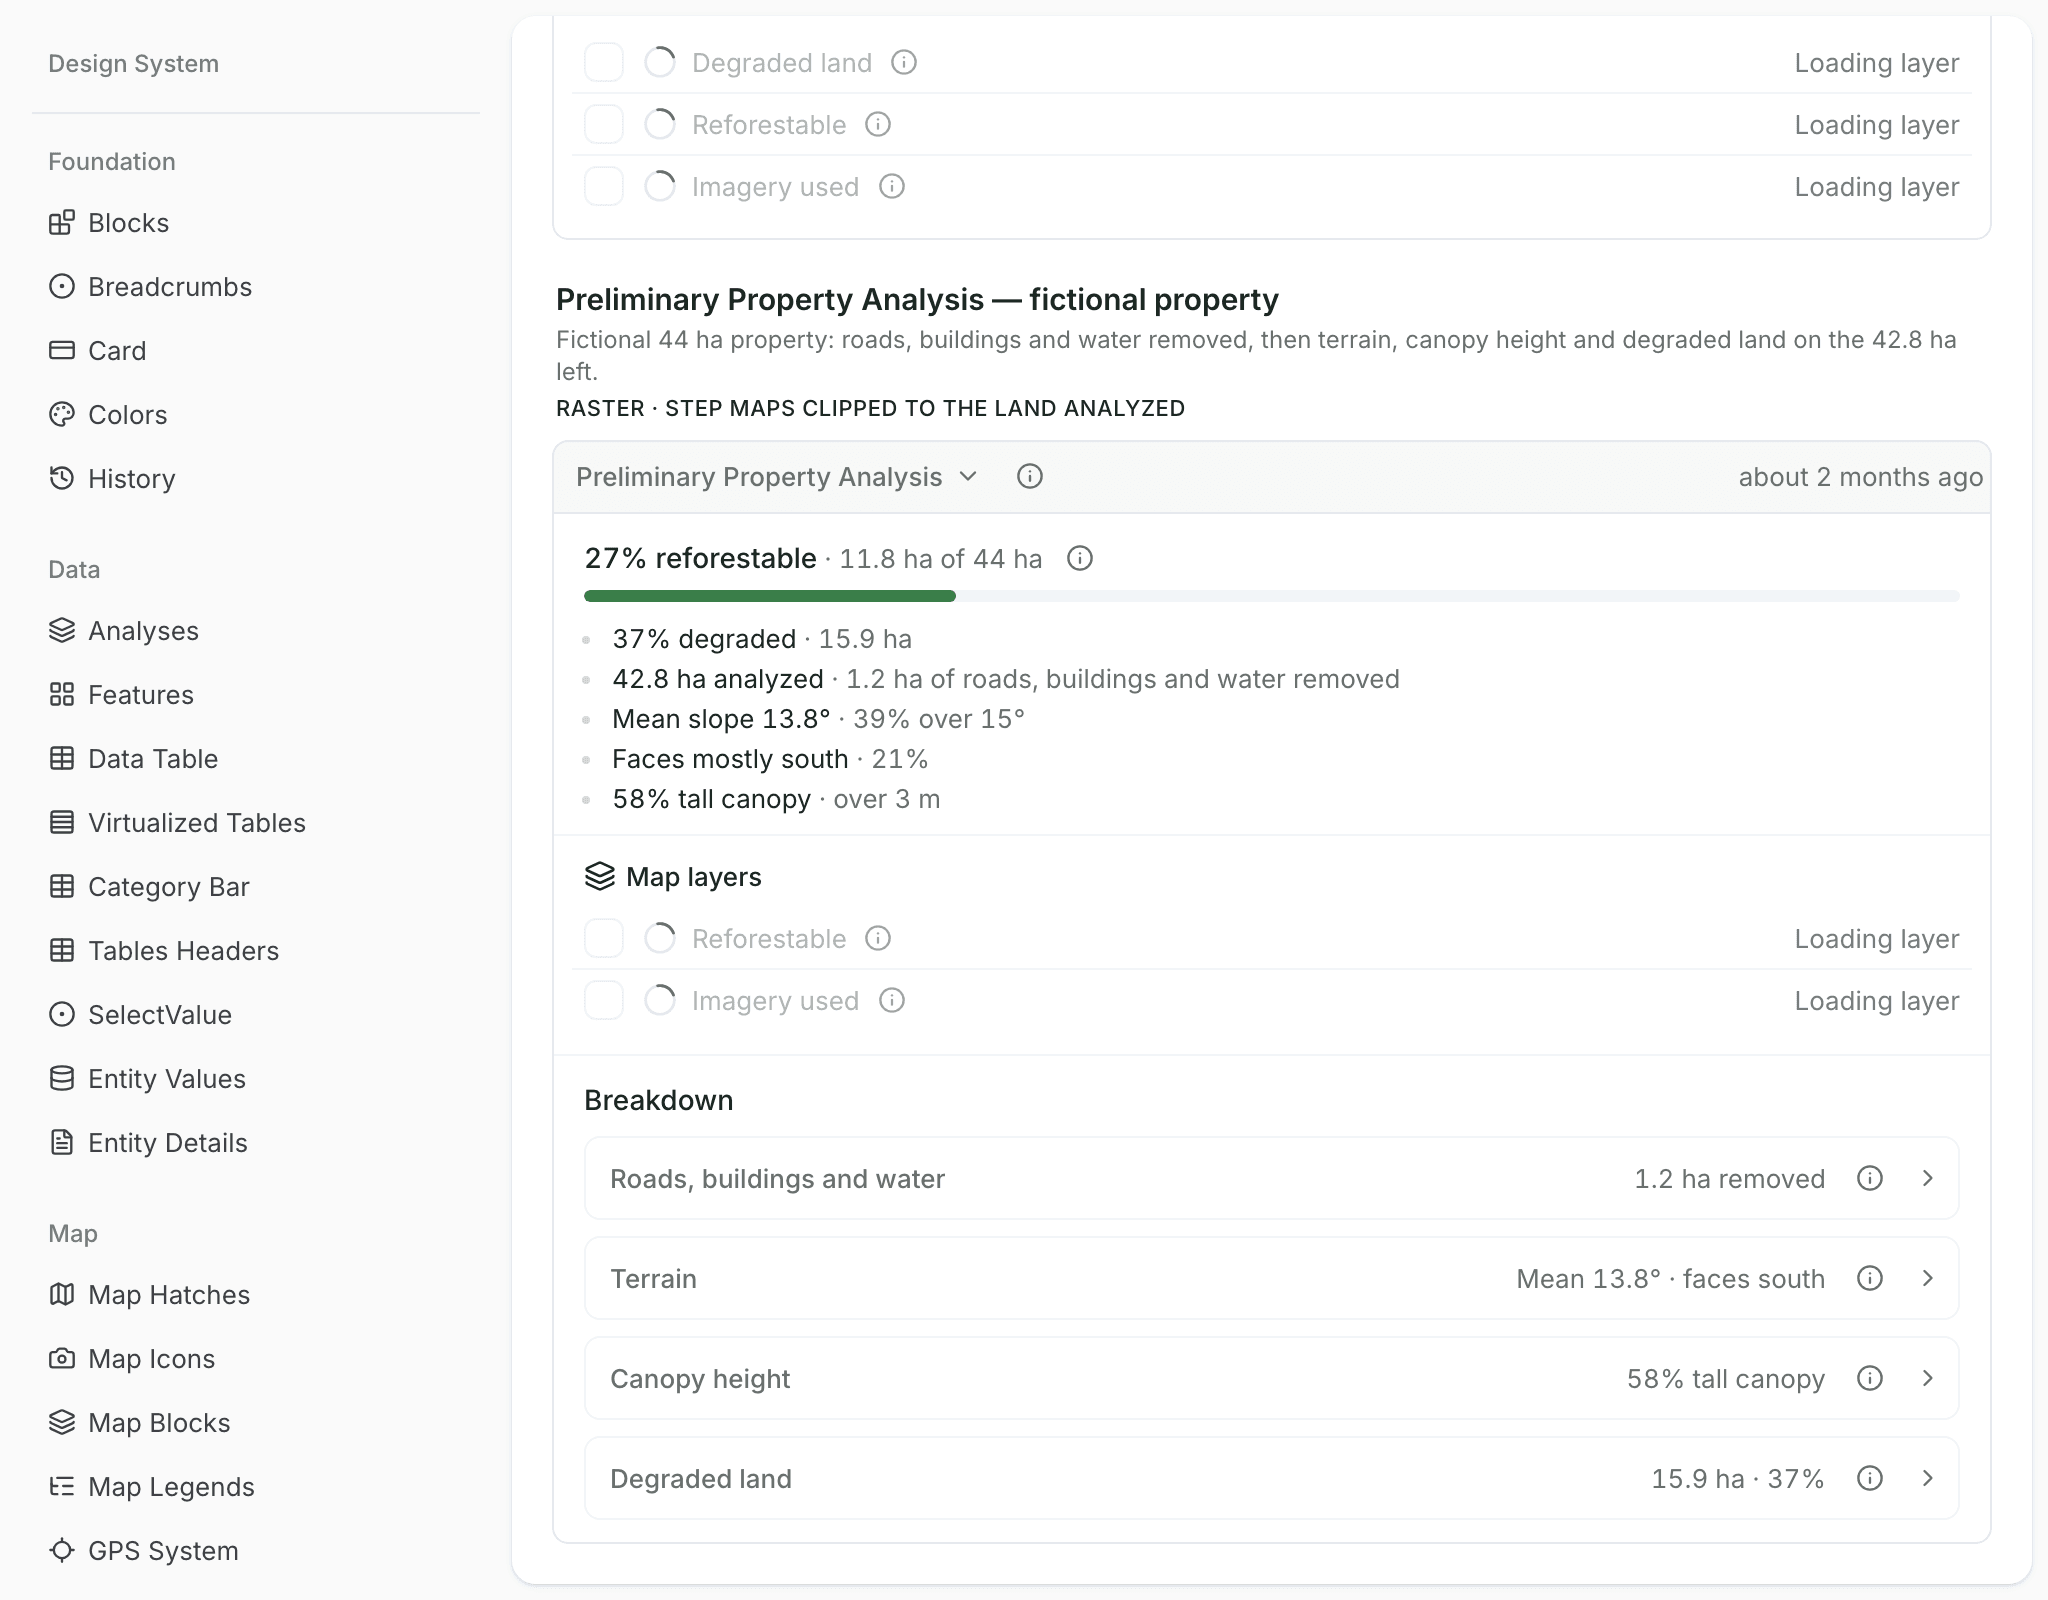Image resolution: width=2048 pixels, height=1600 pixels.
Task: Click the green reforestable progress bar
Action: coord(770,596)
